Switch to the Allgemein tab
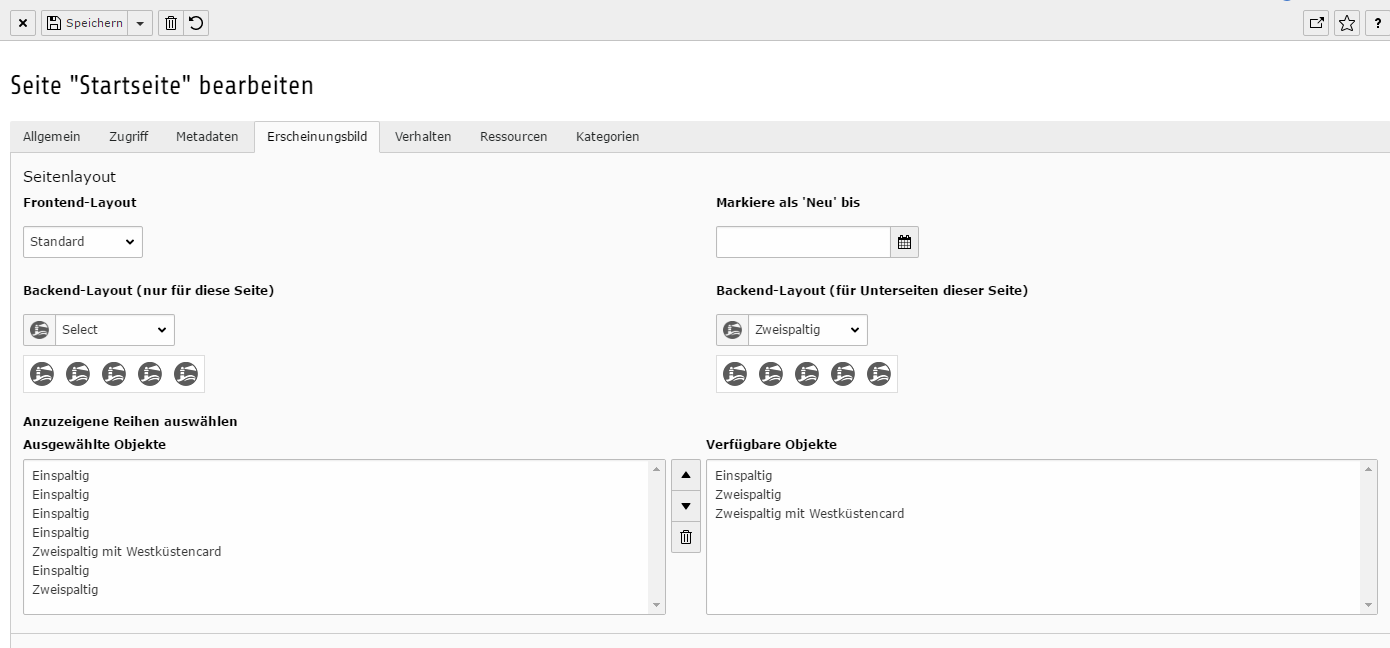The height and width of the screenshot is (648, 1390). (x=52, y=137)
